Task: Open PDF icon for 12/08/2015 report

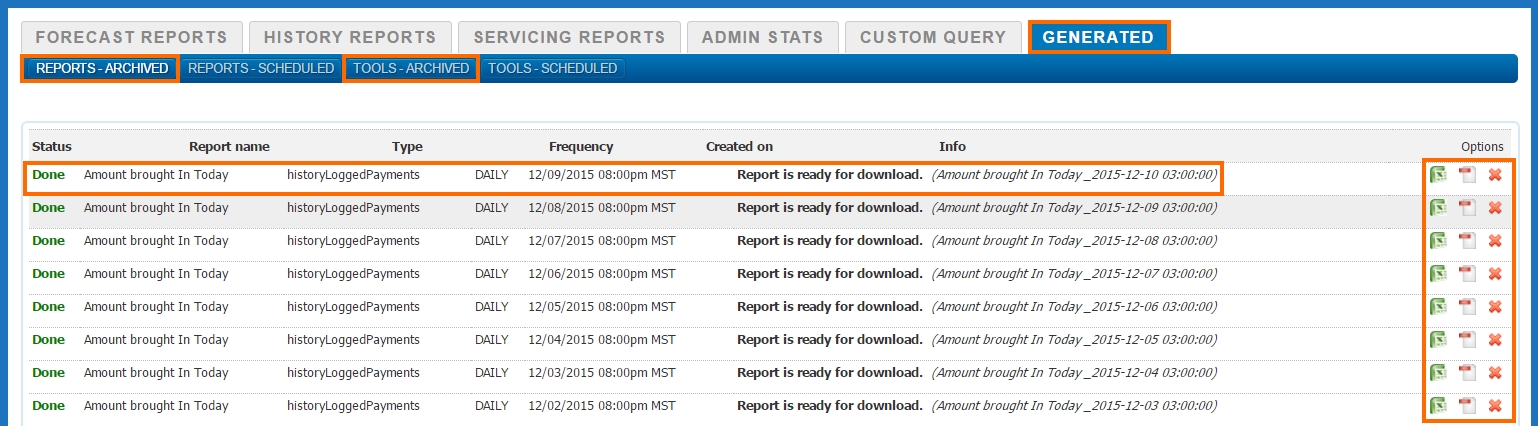Action: click(1467, 208)
